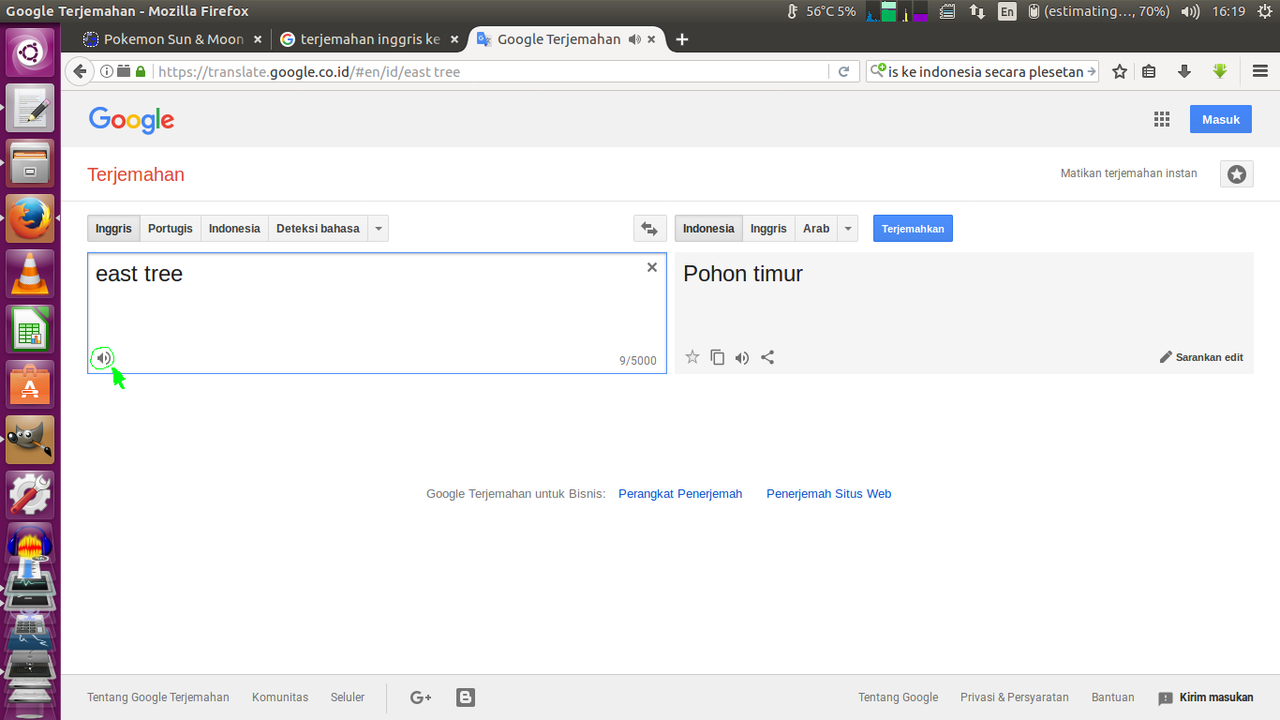The height and width of the screenshot is (720, 1280).
Task: Open Tentang Google Terjemahan footer link
Action: 158,697
